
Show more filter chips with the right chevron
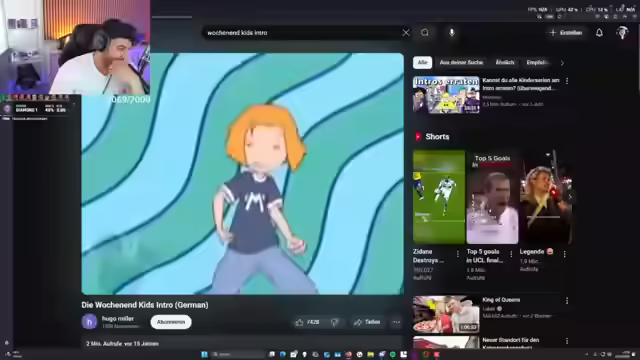562,63
